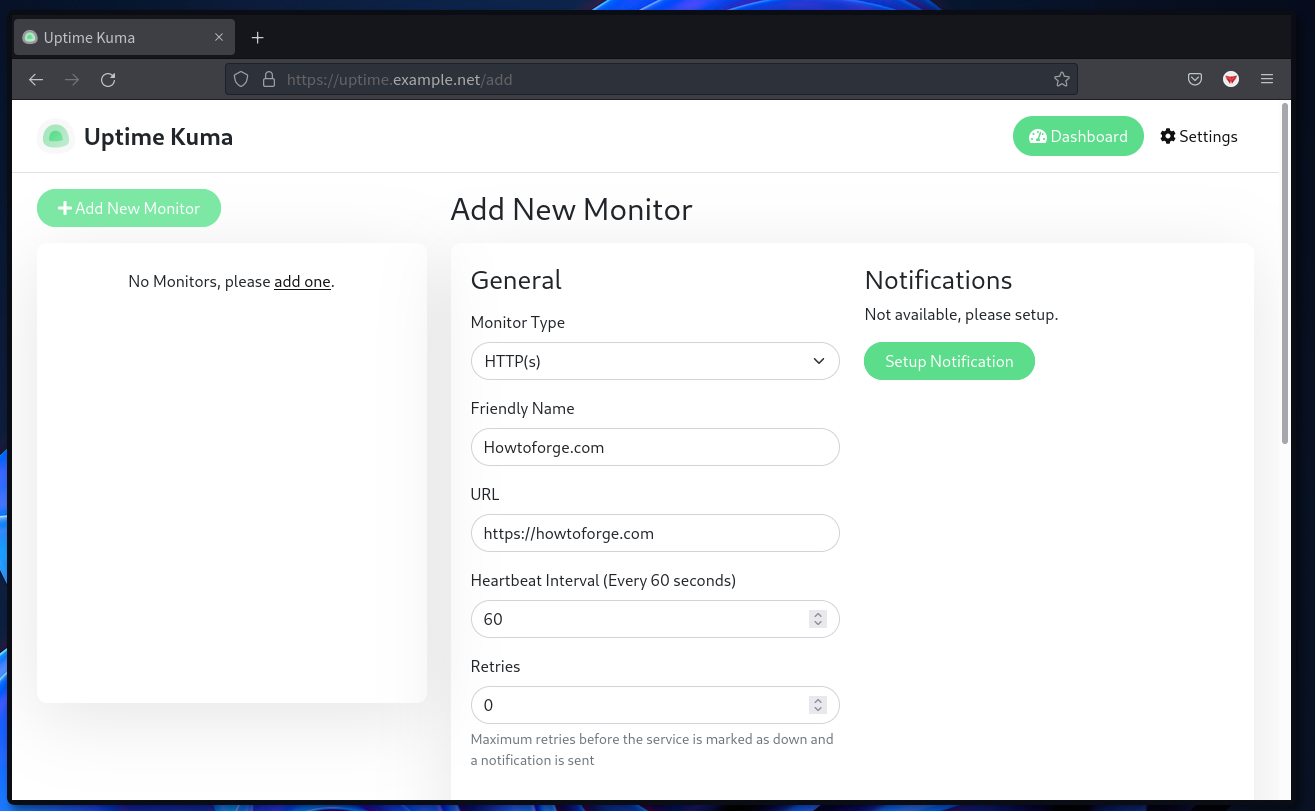The height and width of the screenshot is (811, 1315).
Task: Show site info via the padlock icon
Action: (x=268, y=79)
